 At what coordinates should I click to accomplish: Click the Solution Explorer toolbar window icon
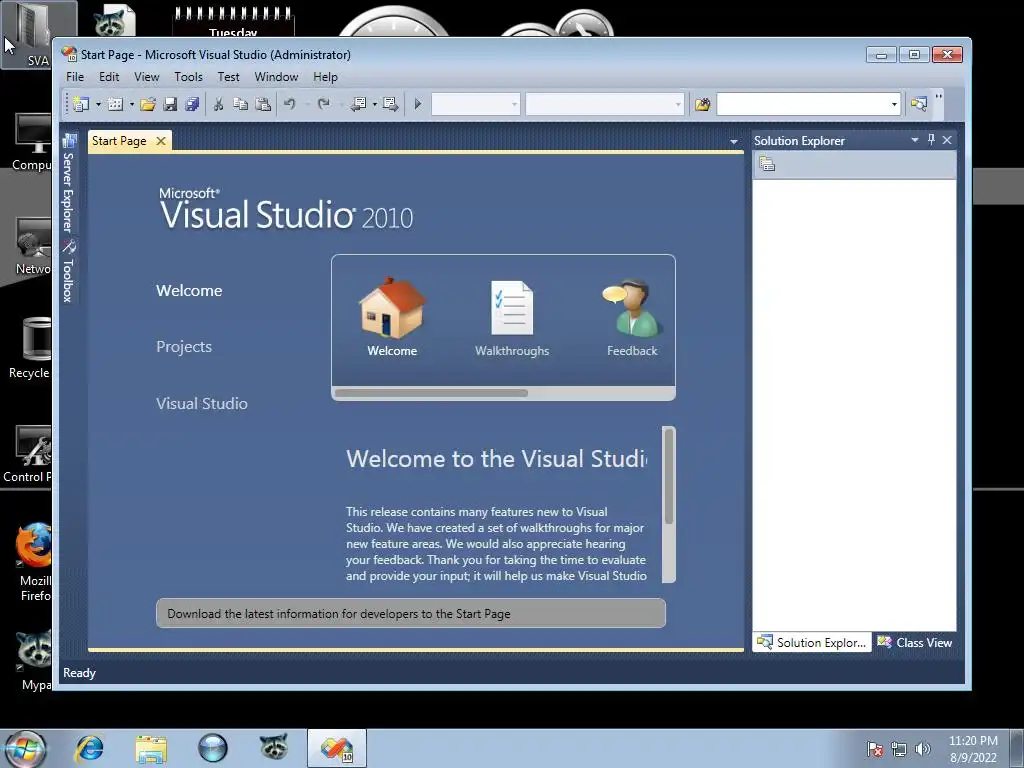[919, 104]
